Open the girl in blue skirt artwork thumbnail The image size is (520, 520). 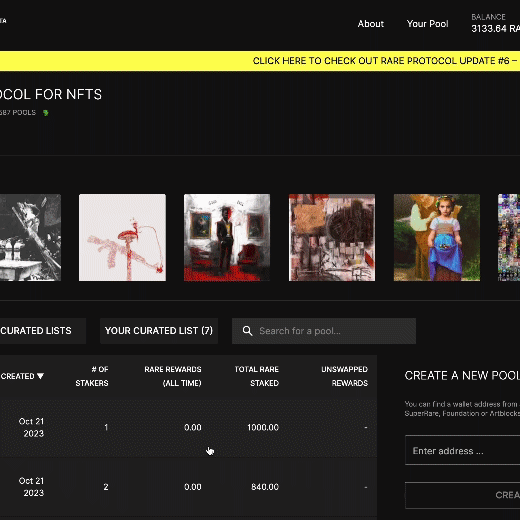coord(437,238)
